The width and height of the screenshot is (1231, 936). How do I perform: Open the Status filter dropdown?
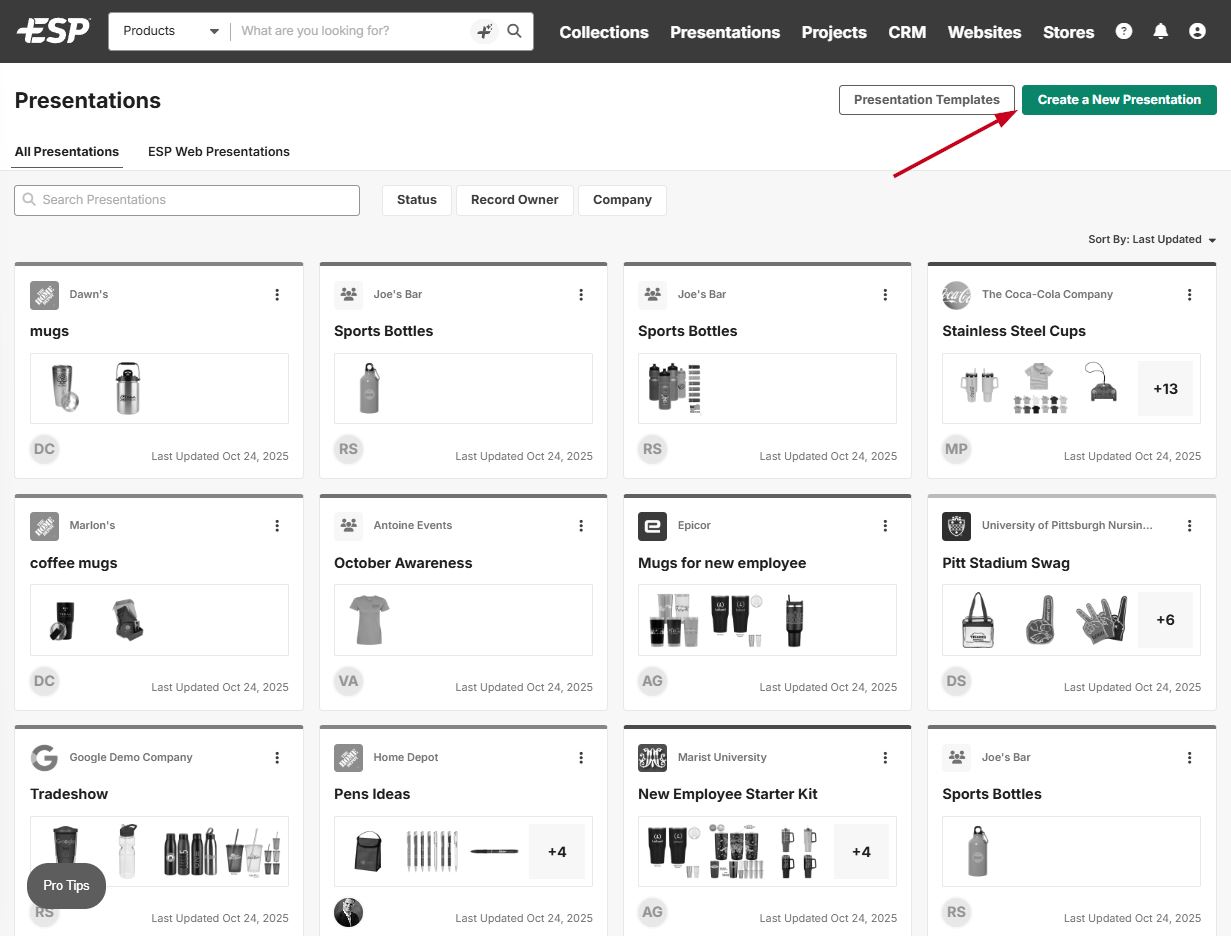[x=416, y=200]
